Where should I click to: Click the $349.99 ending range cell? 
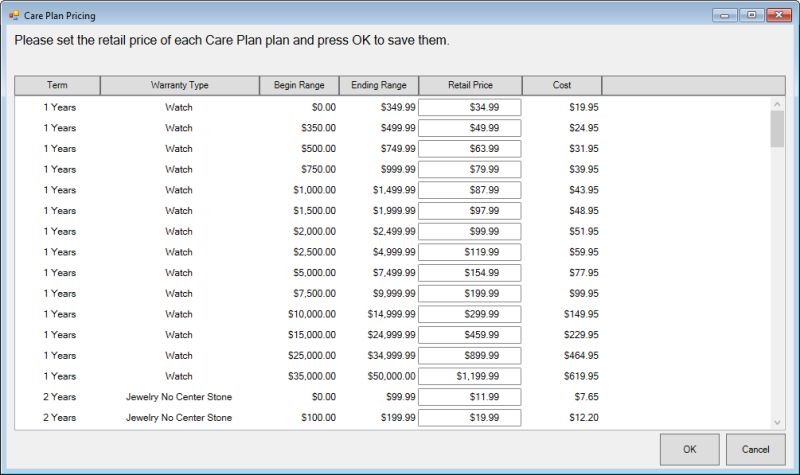coord(398,108)
